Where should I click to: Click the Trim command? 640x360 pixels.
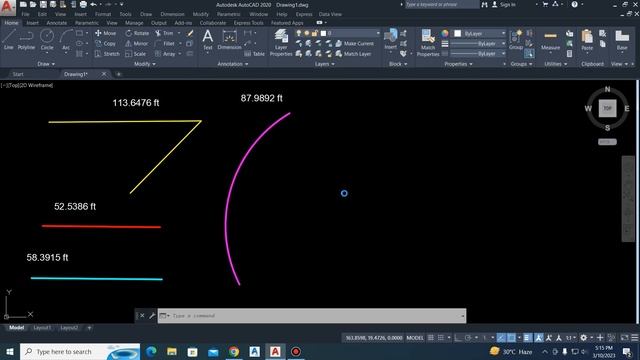tap(164, 33)
